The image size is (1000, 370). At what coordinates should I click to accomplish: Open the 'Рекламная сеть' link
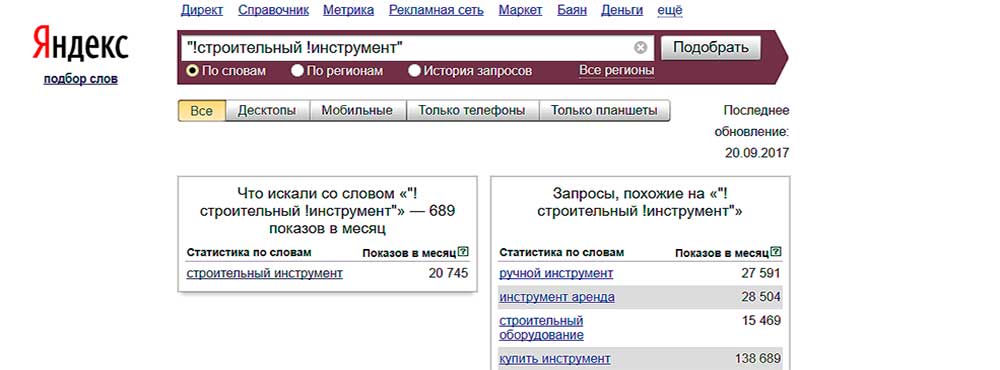tap(436, 10)
